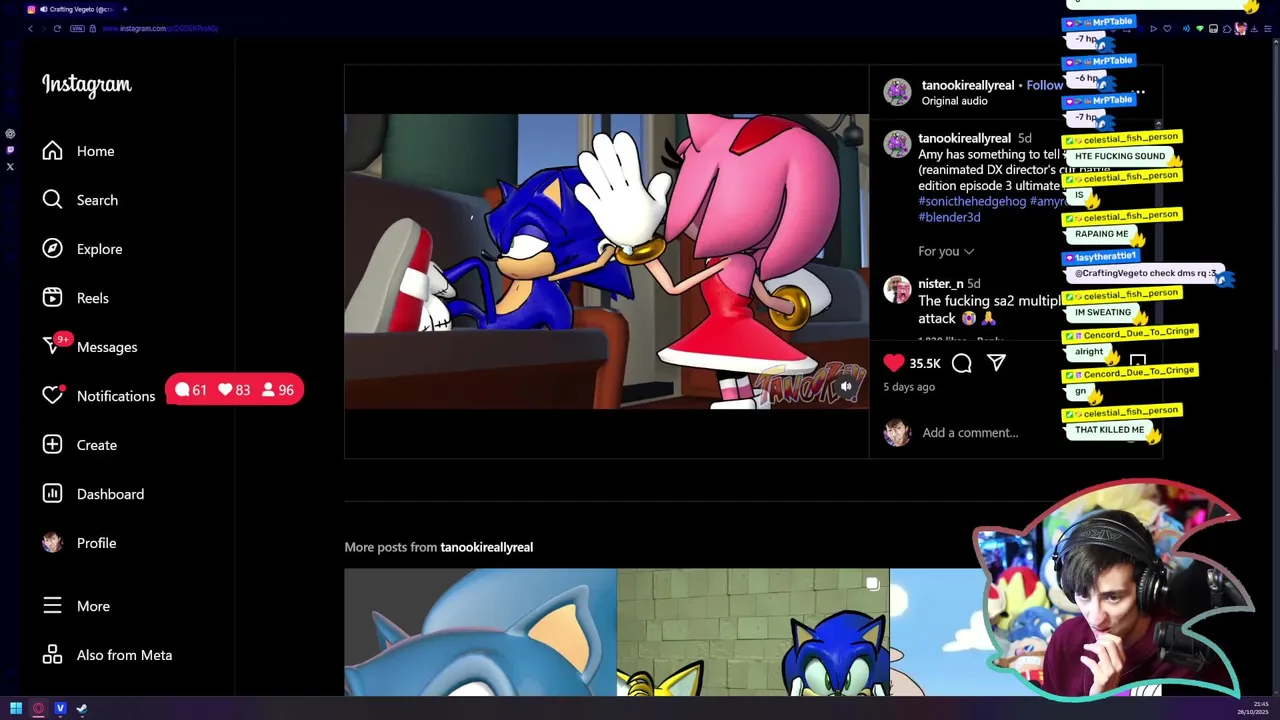Viewport: 1280px width, 720px height.
Task: Open the More hamburger menu
Action: click(x=75, y=606)
